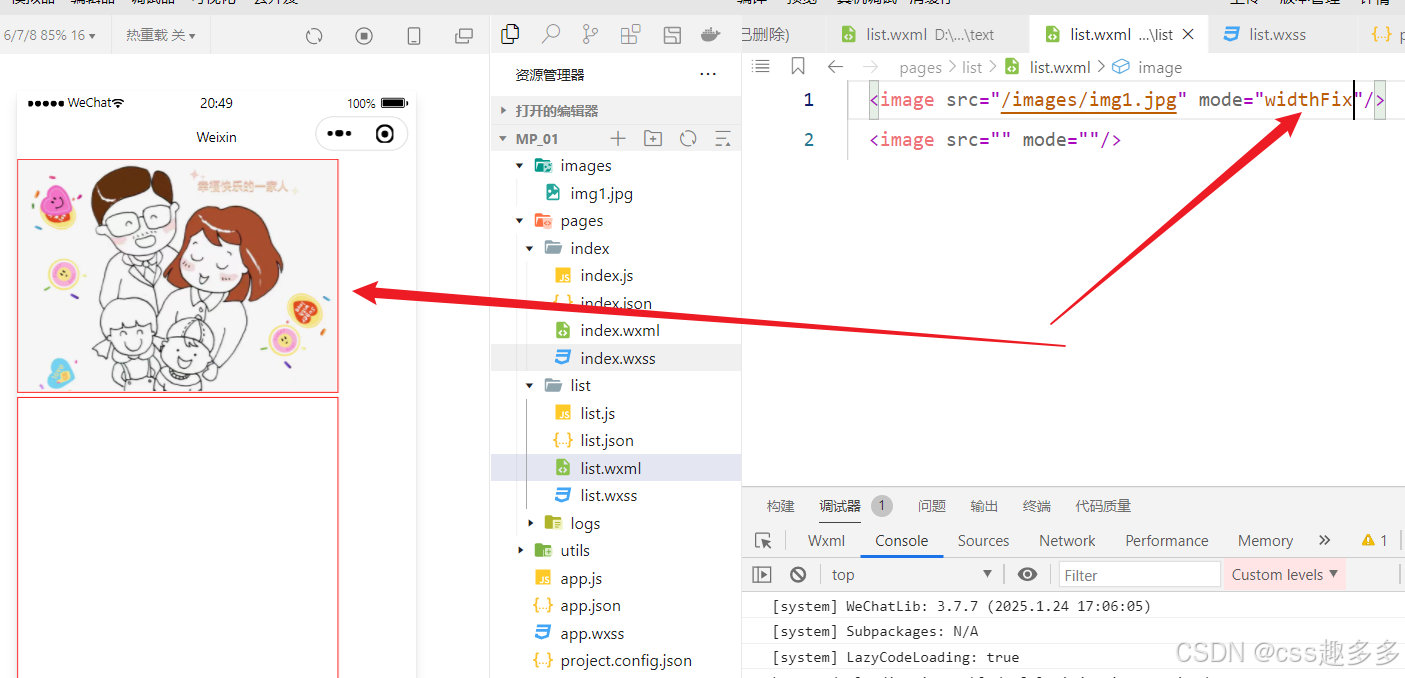Open the console context 'top' dropdown
Viewport: 1405px width, 678px height.
(x=911, y=574)
